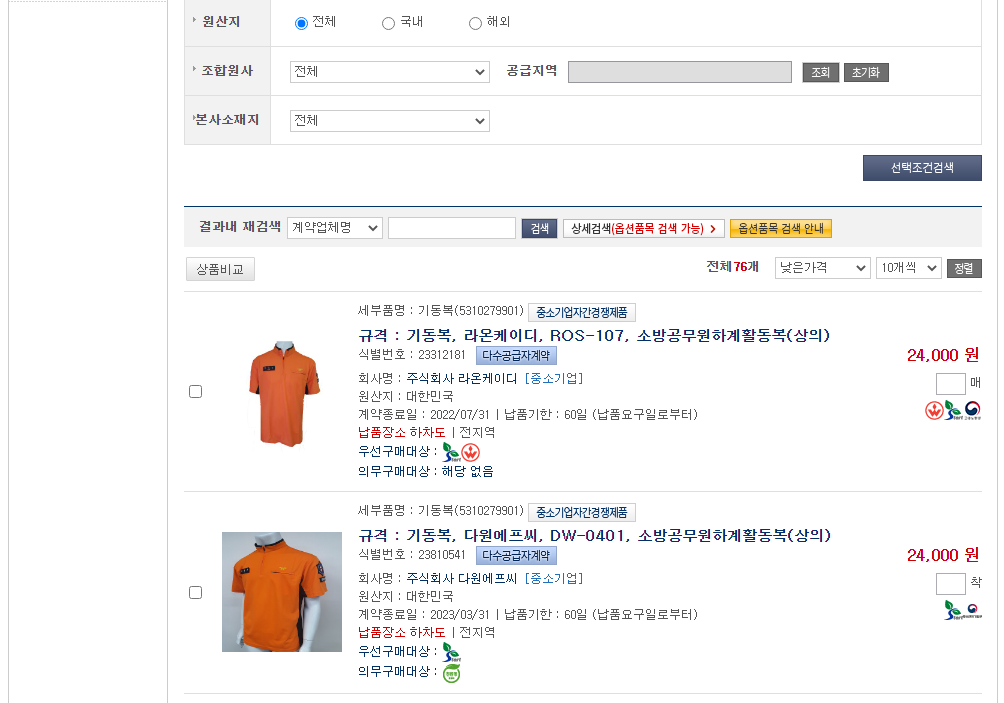
Task: Open 본사소재지 dropdown
Action: pyautogui.click(x=389, y=120)
